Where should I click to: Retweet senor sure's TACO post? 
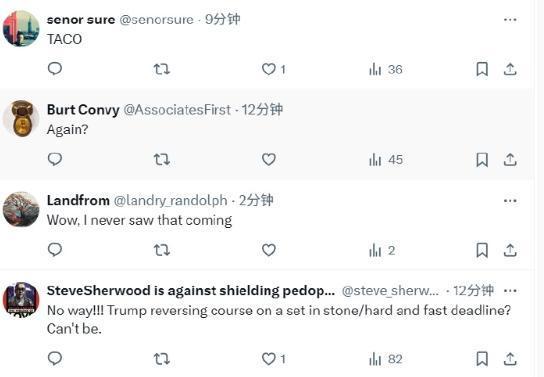(162, 69)
